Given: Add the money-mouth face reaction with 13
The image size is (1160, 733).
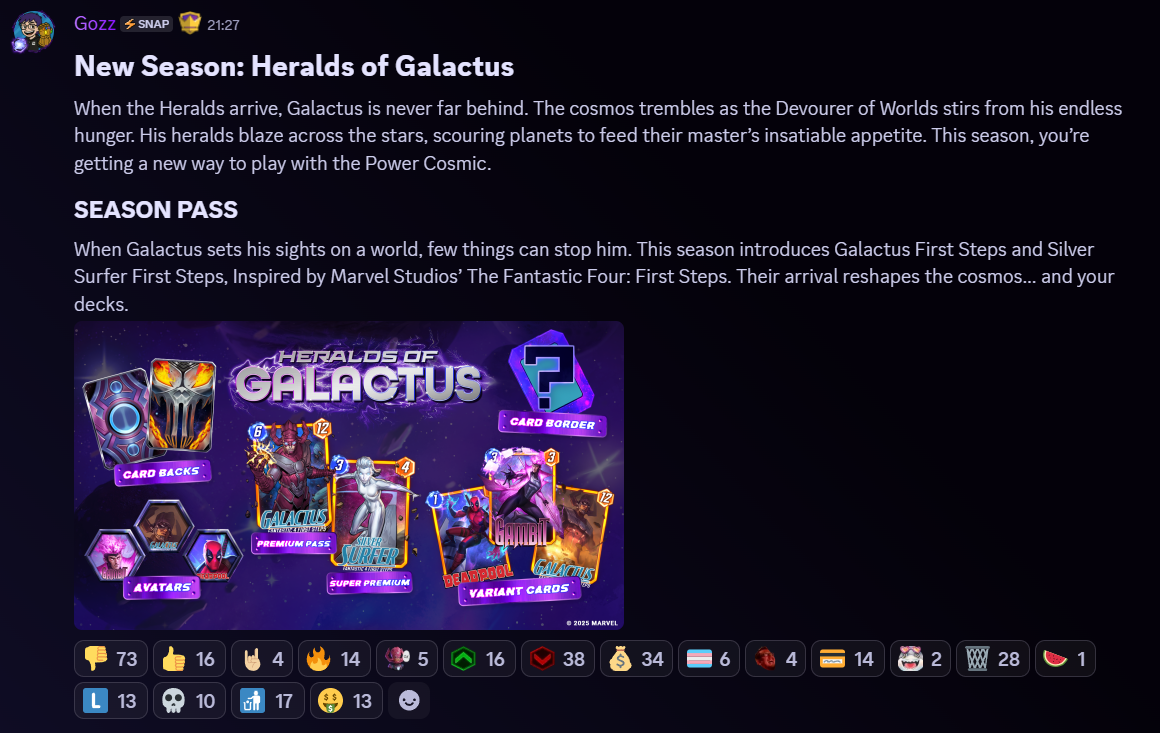Looking at the screenshot, I should 346,700.
